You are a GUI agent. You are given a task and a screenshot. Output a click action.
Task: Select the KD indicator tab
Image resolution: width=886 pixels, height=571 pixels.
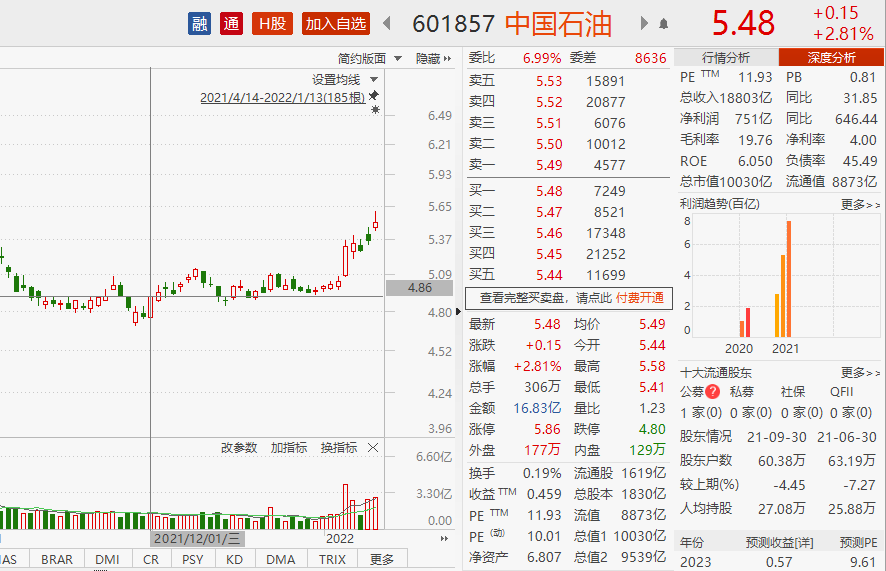coord(234,559)
